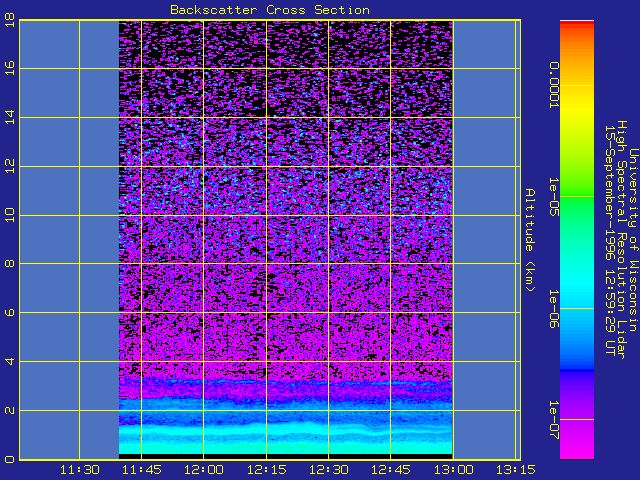Click the 'Altitude (km)' axis title

tap(529, 240)
